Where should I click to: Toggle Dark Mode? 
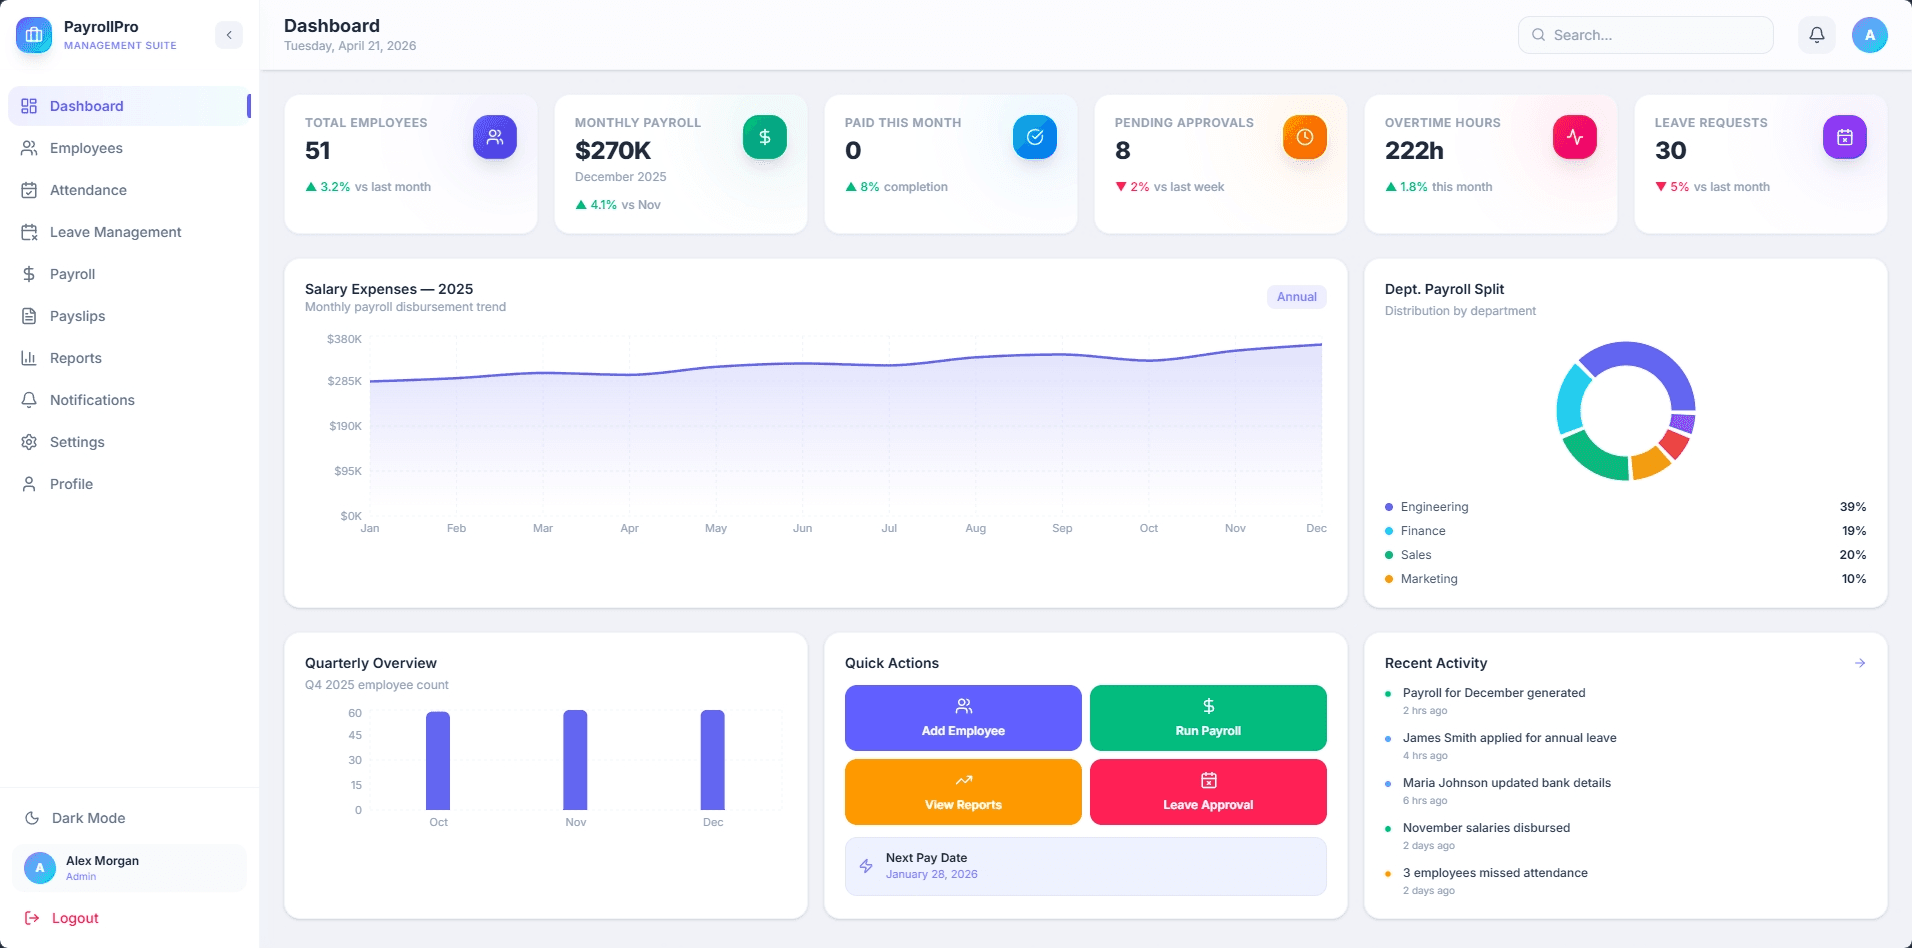click(x=87, y=818)
